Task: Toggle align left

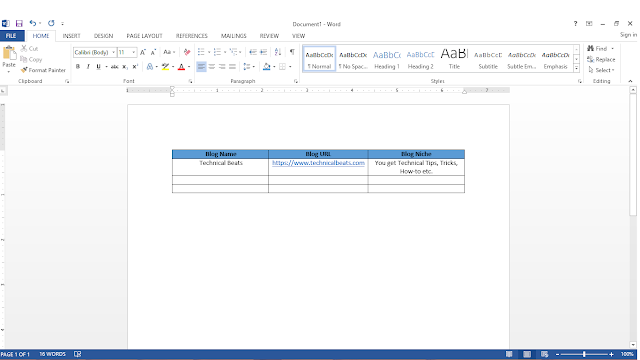Action: pyautogui.click(x=201, y=67)
